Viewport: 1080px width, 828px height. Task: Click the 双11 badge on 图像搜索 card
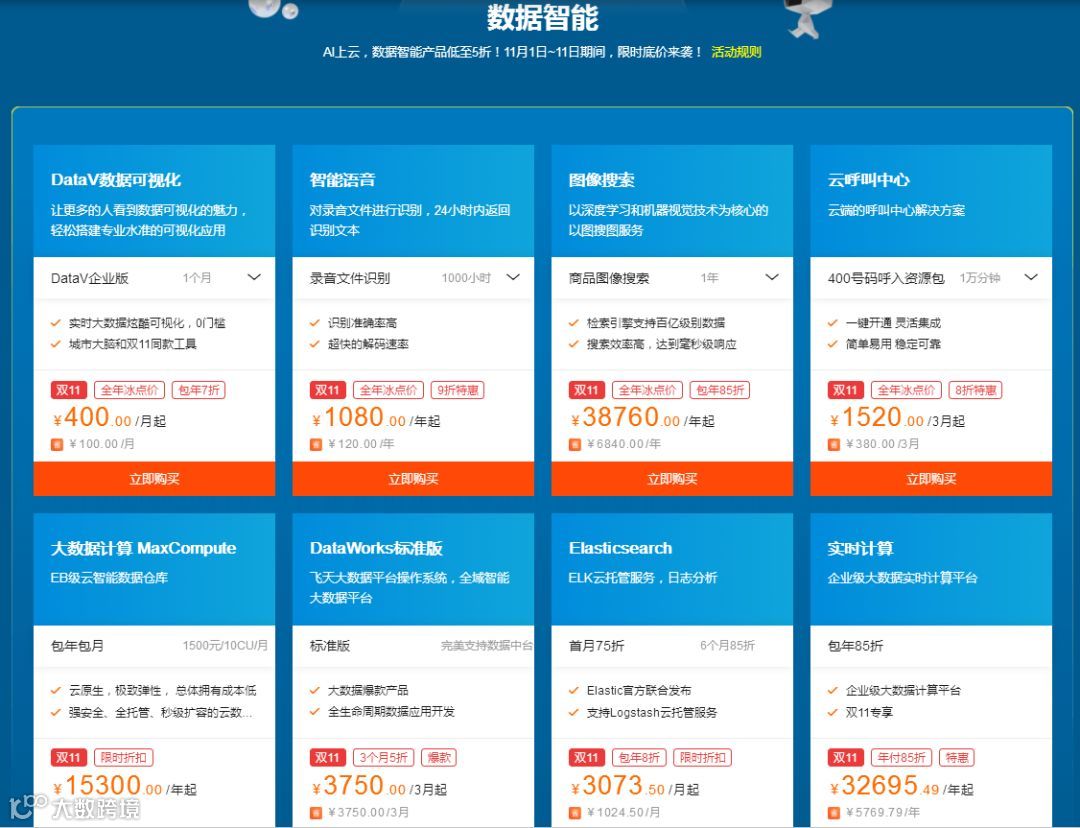click(586, 390)
